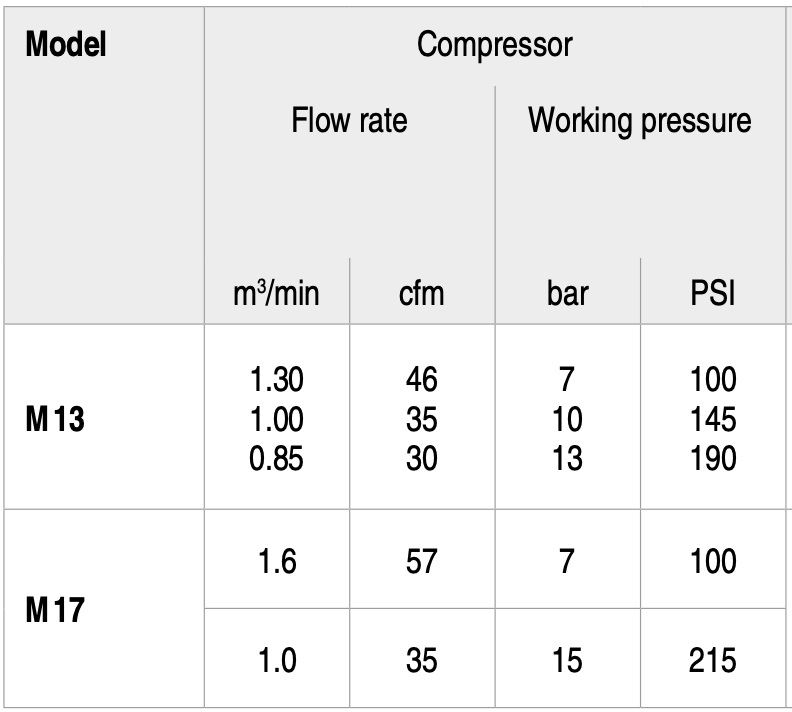Click the 145 PSI value
The height and width of the screenshot is (712, 792).
click(713, 419)
